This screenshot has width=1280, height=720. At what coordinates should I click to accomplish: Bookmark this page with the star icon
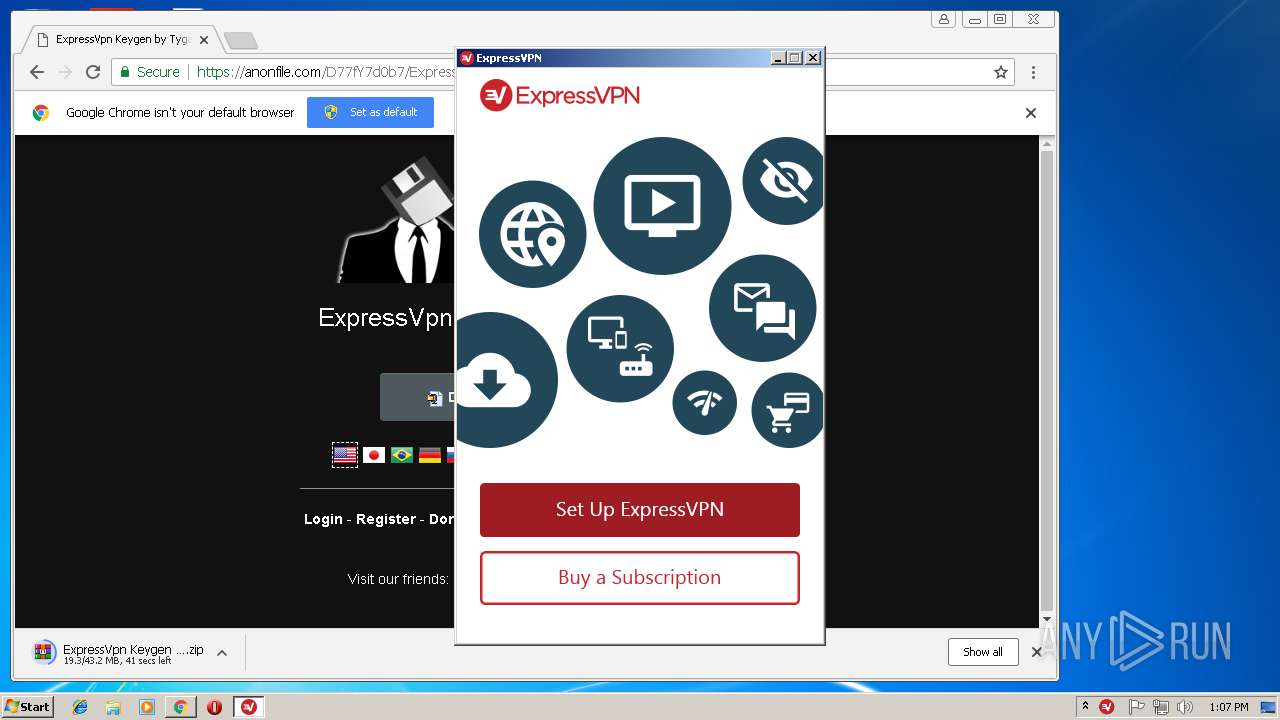click(x=1001, y=72)
